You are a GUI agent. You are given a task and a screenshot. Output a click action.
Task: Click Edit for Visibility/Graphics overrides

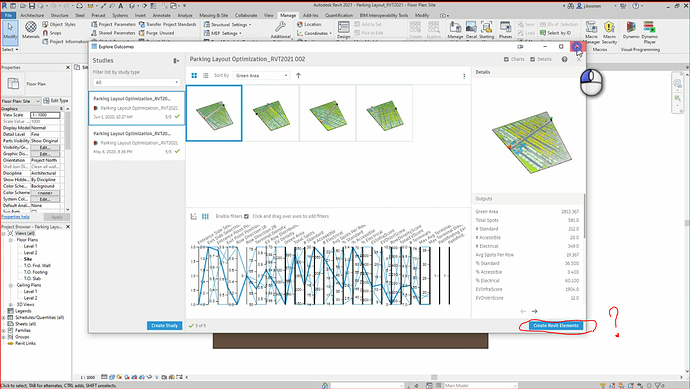44,147
